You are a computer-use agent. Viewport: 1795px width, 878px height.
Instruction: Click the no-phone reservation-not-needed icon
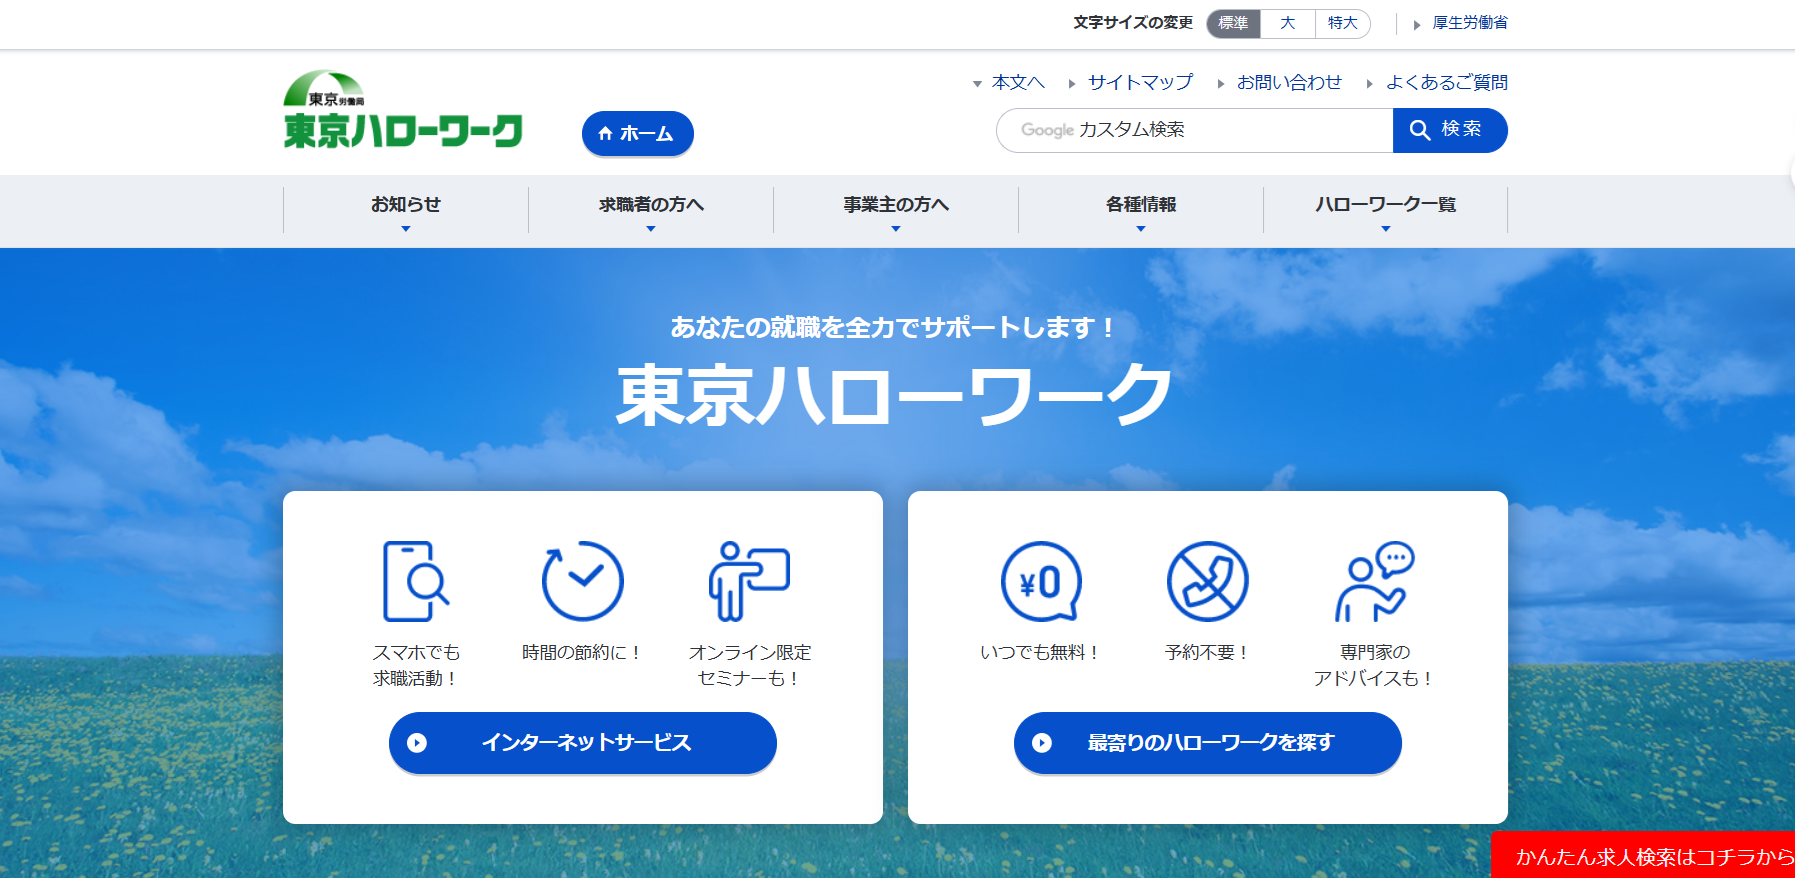(x=1207, y=581)
